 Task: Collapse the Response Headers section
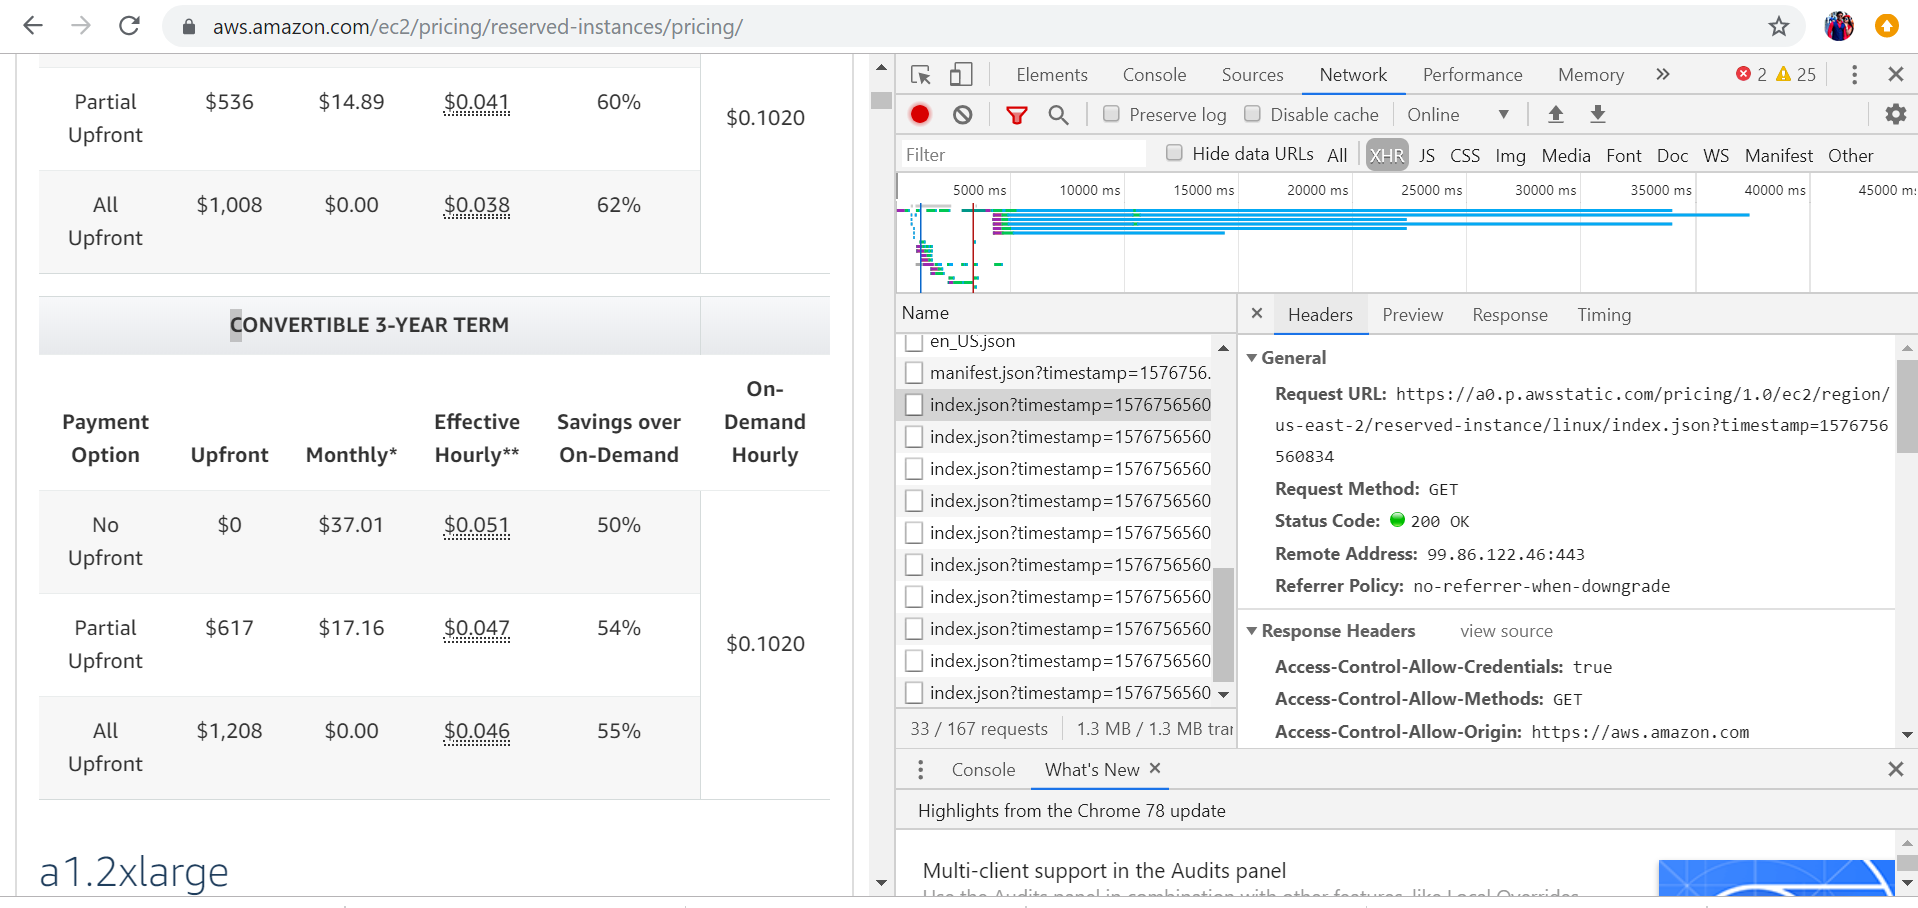coord(1251,631)
